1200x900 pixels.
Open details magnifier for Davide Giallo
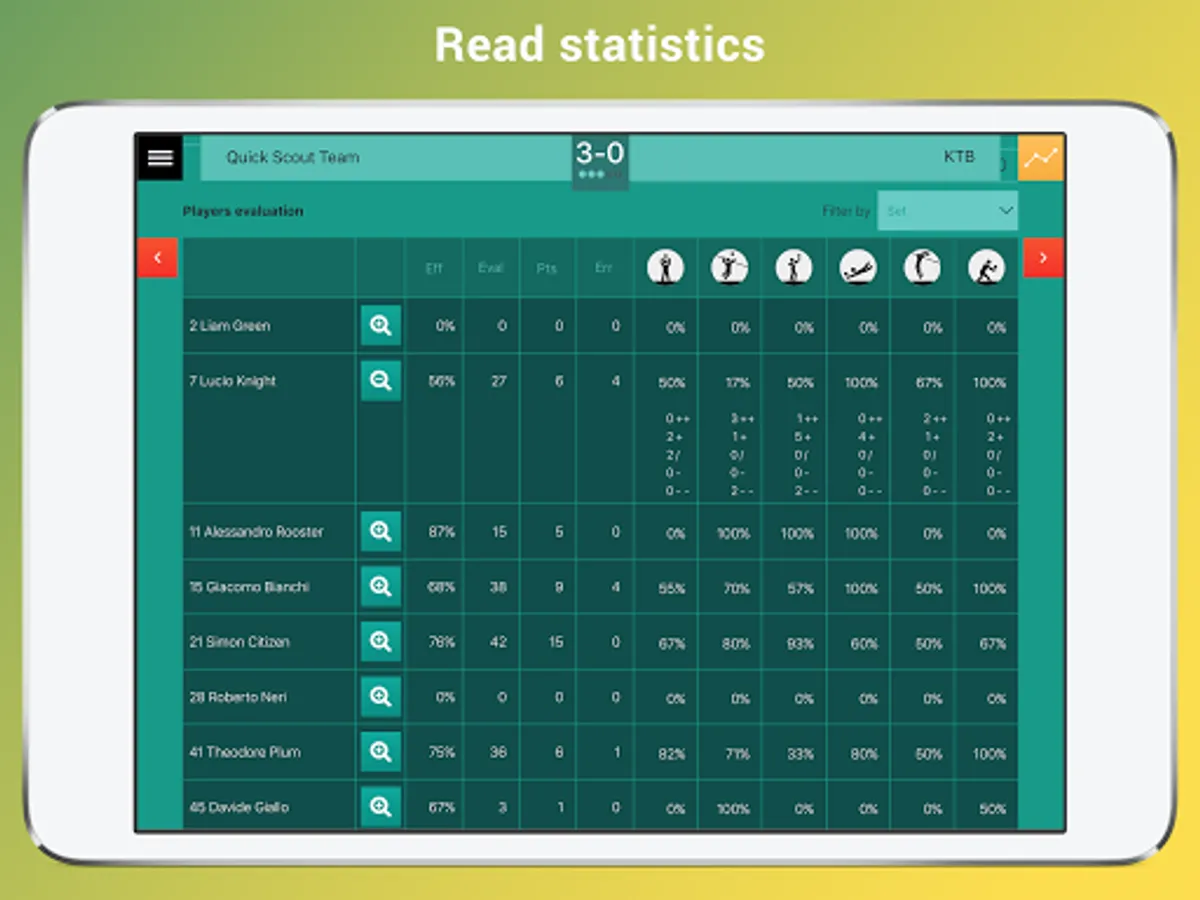coord(380,807)
